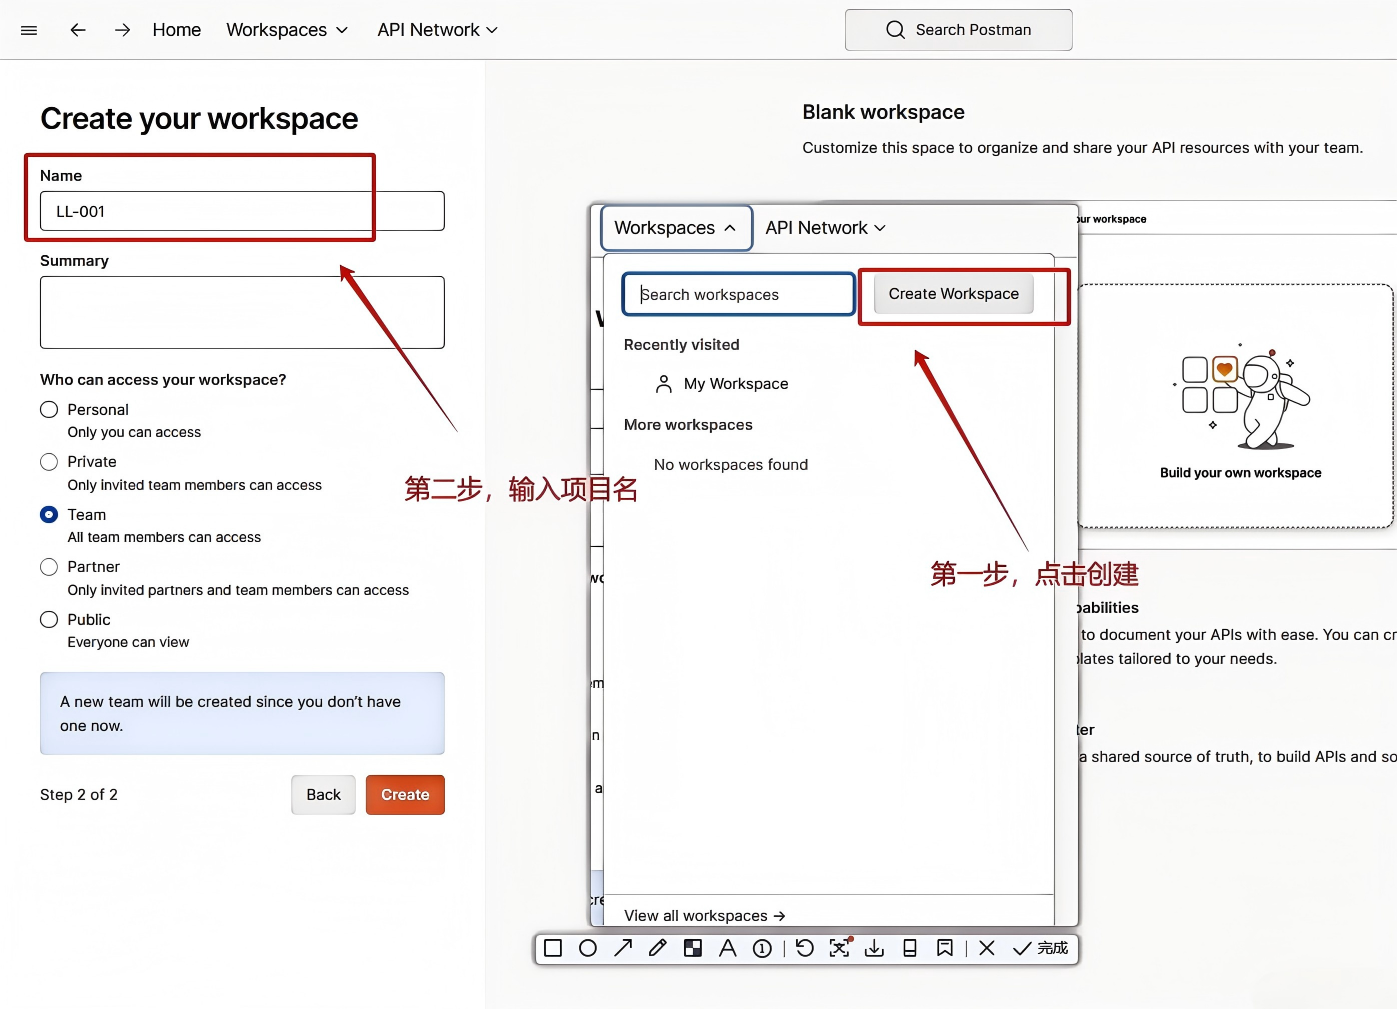
Task: Select the pencil drawing tool
Action: pos(657,948)
